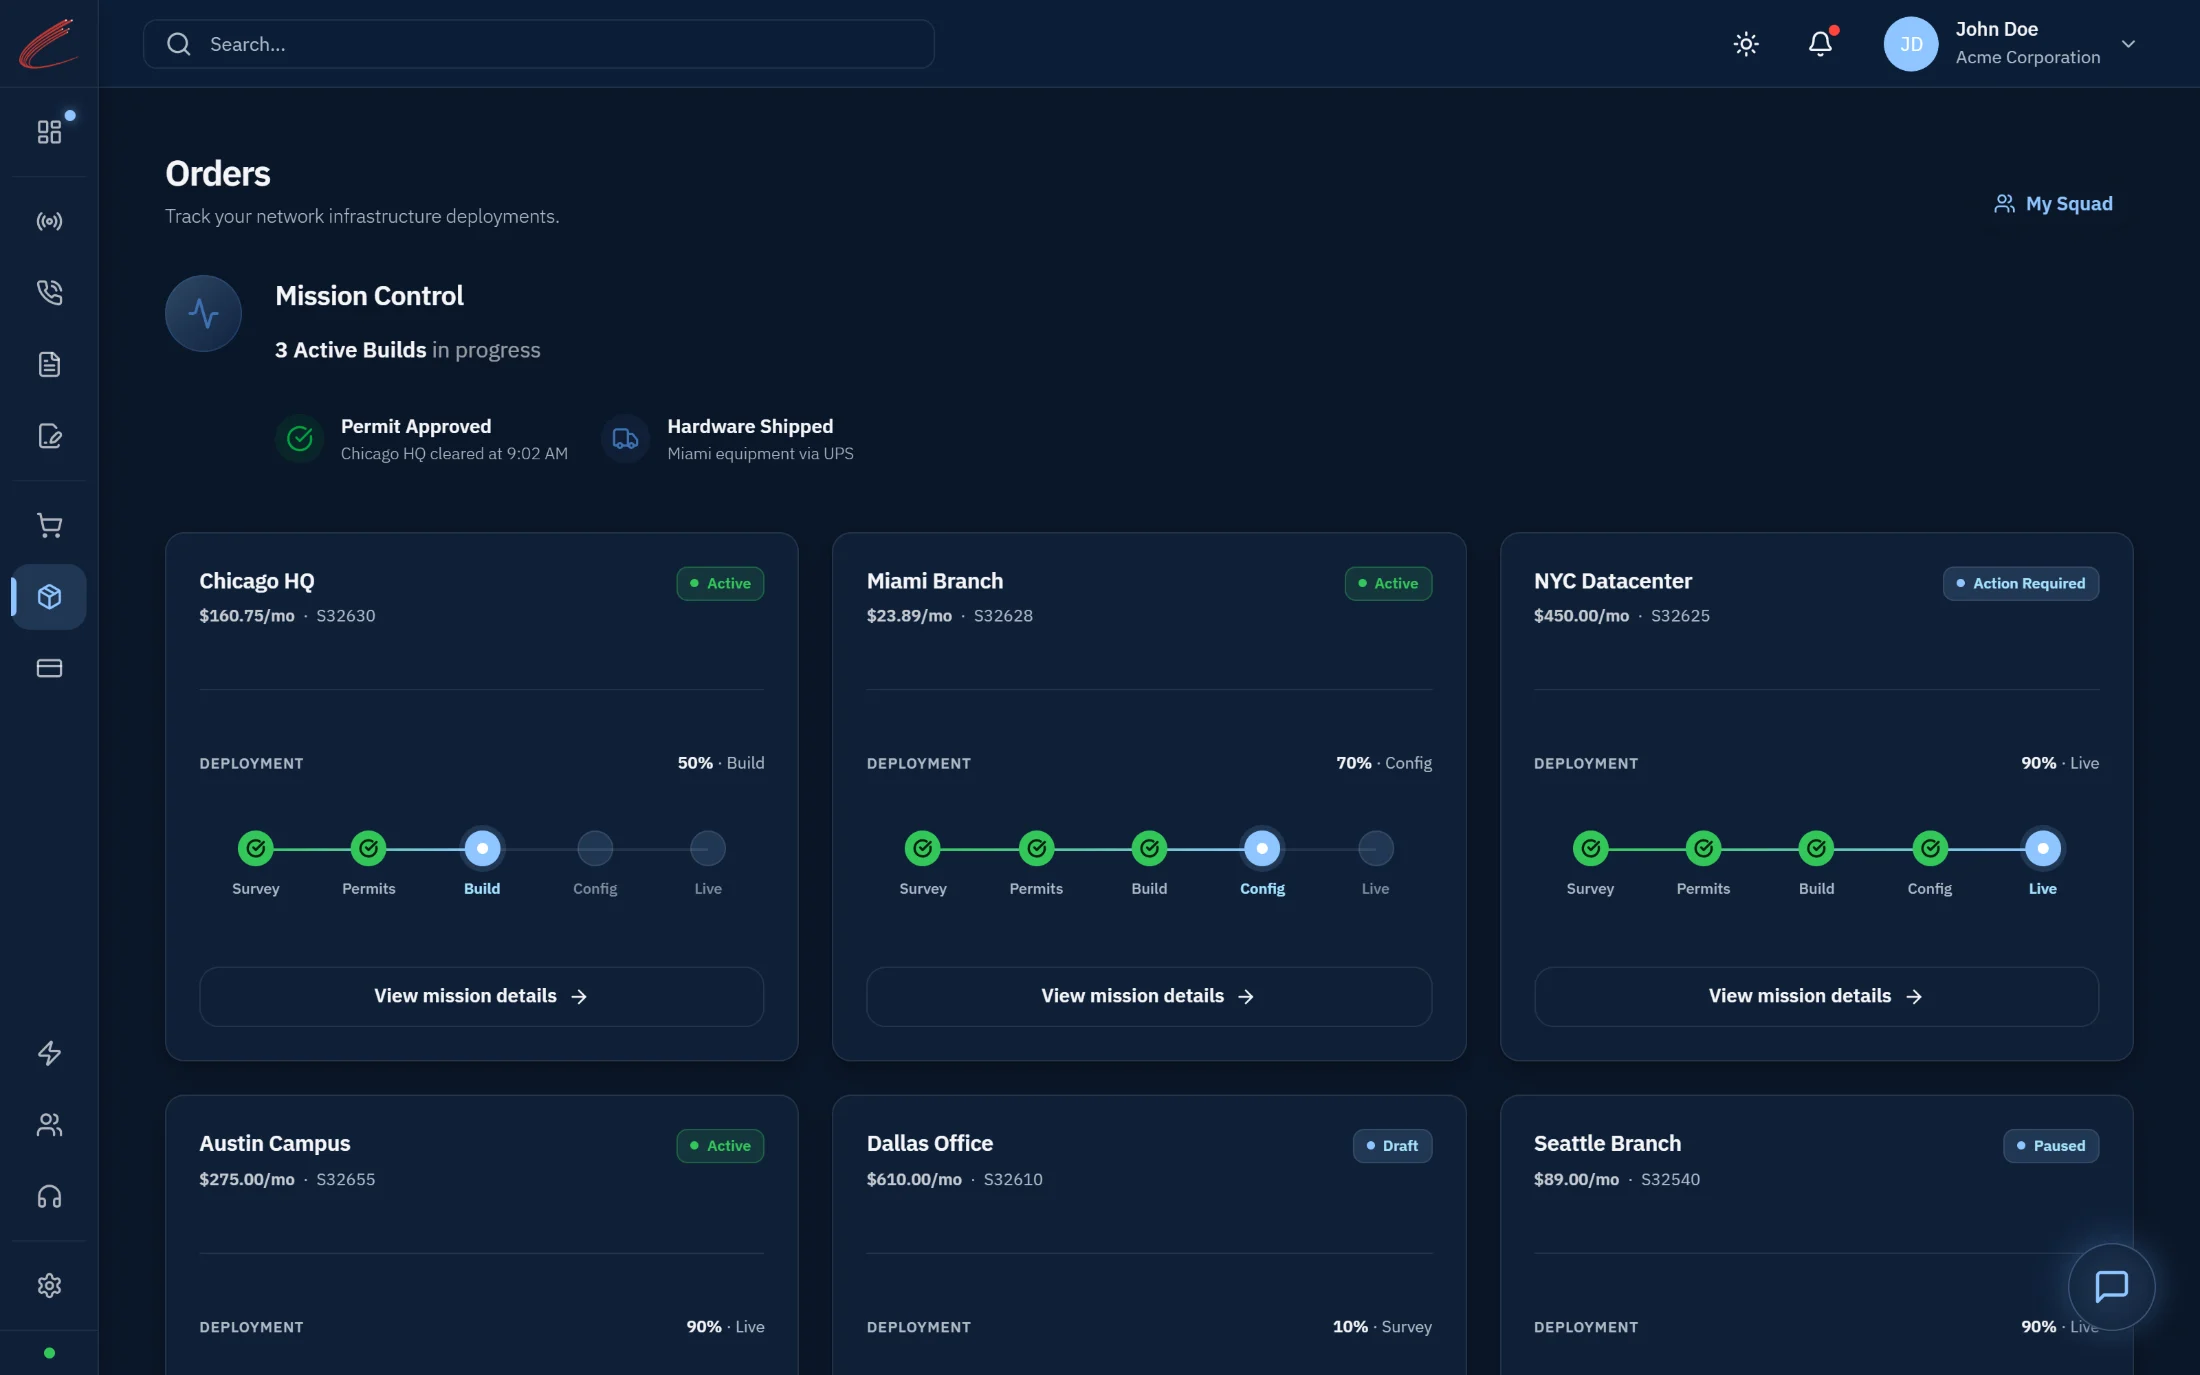Toggle light theme with sun icon
This screenshot has height=1375, width=2200.
click(1746, 44)
